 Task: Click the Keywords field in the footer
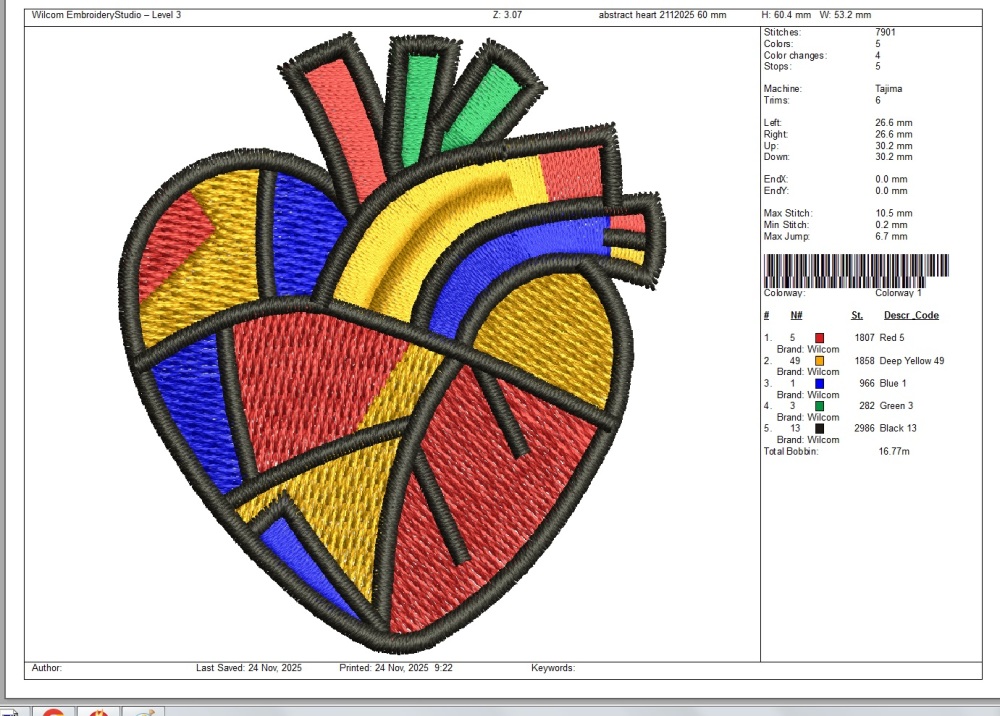pyautogui.click(x=552, y=667)
